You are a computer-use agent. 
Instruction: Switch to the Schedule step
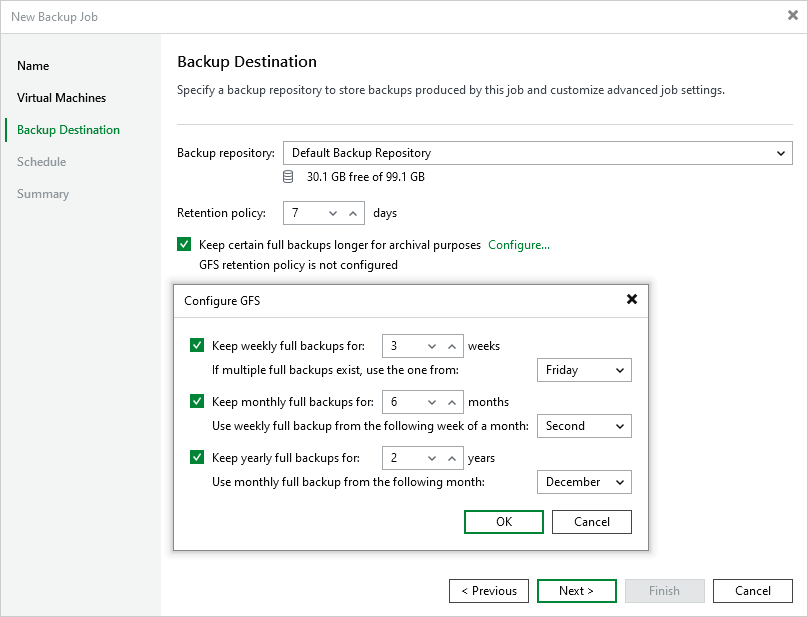[41, 161]
